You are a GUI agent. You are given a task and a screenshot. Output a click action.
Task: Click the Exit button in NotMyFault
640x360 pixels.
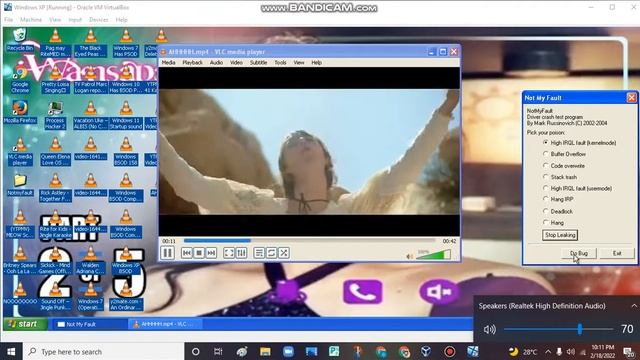tap(617, 253)
